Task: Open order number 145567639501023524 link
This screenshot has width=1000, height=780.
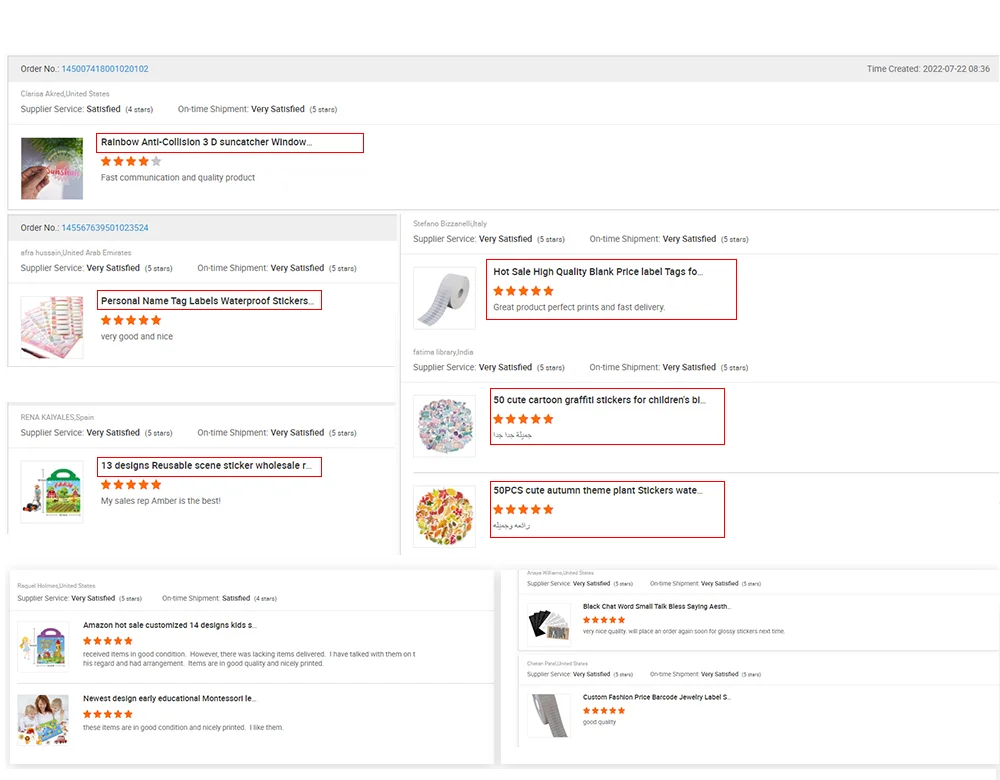Action: [x=105, y=228]
